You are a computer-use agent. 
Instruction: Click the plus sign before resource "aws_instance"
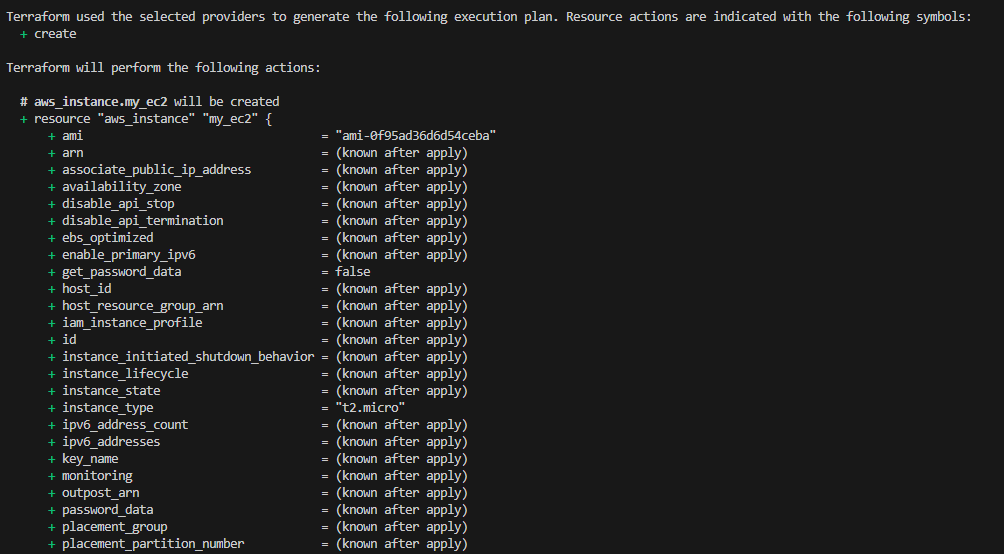point(24,119)
